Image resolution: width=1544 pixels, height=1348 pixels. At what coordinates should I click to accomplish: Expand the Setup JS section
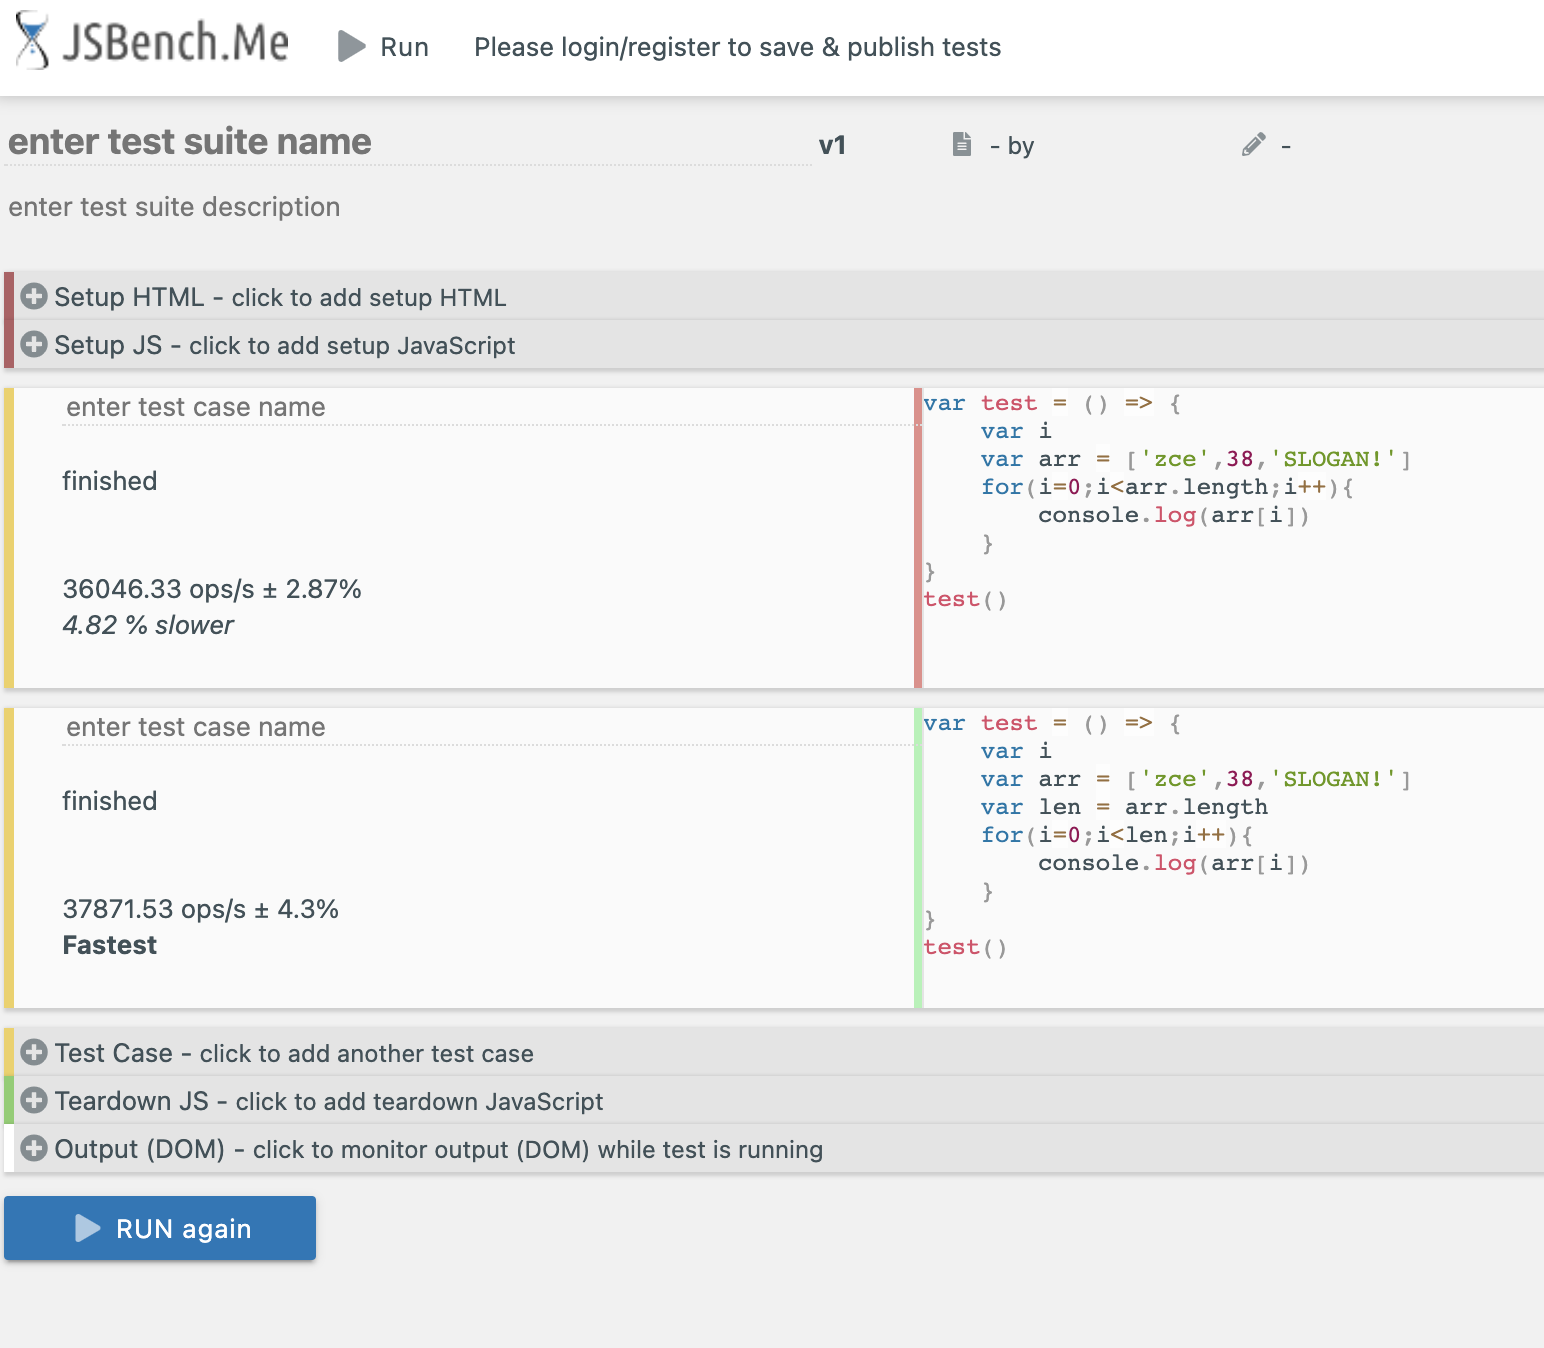pos(285,345)
